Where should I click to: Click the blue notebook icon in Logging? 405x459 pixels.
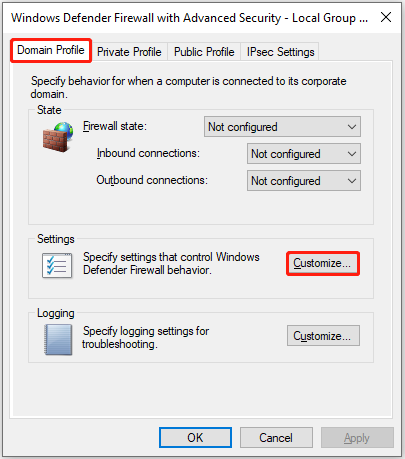coord(58,339)
